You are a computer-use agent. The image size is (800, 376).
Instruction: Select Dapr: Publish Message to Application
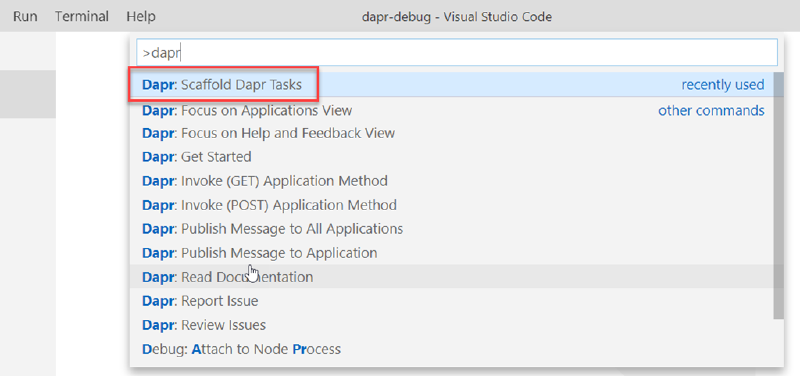[x=452, y=253]
